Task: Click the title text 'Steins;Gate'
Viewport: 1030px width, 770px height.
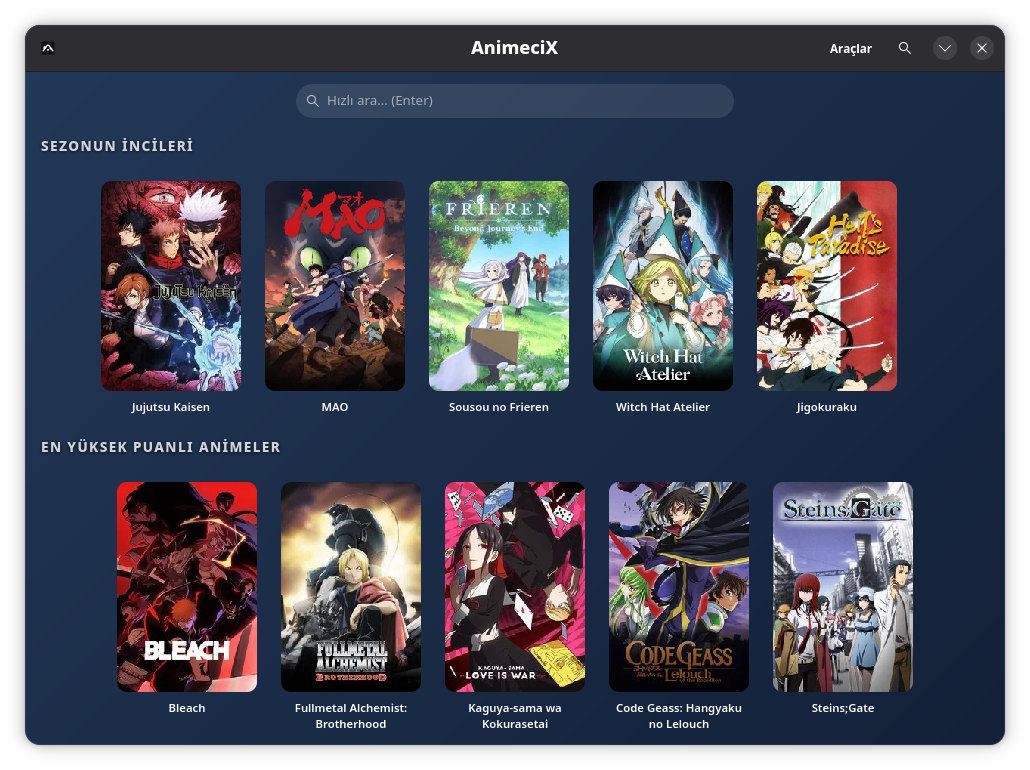Action: [x=843, y=708]
